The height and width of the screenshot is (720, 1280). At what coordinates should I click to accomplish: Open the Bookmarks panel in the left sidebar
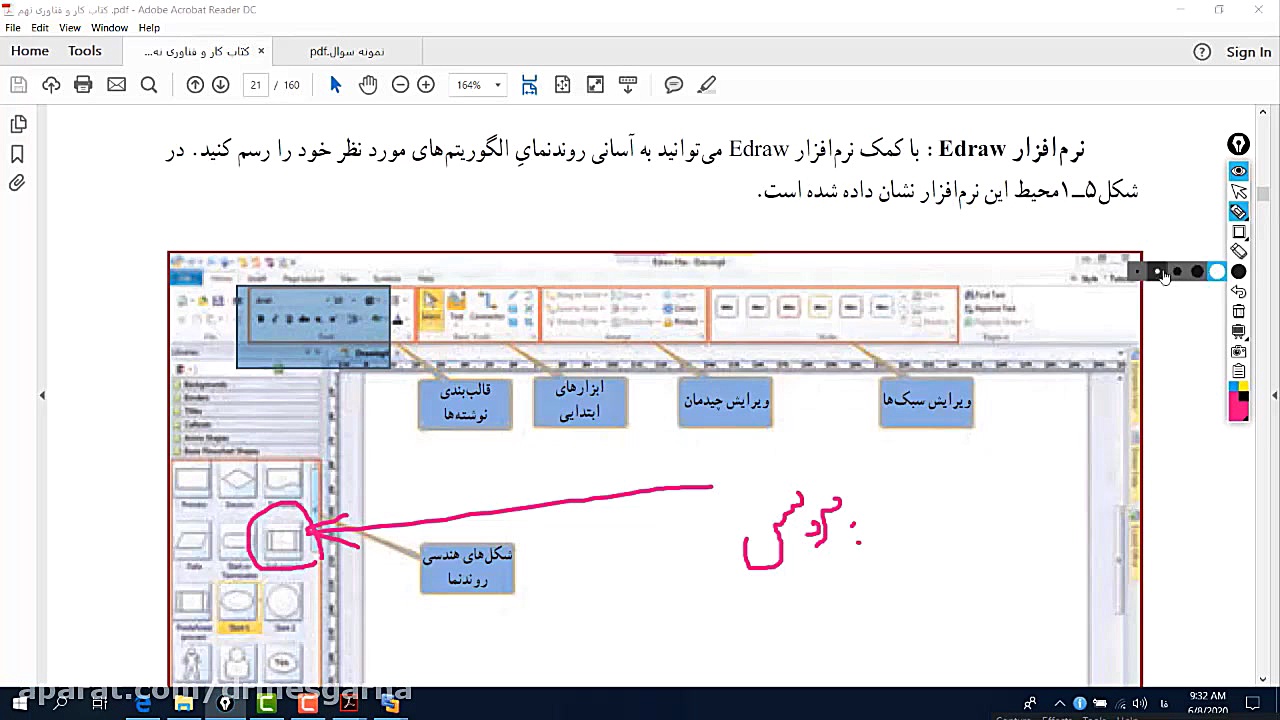coord(19,154)
